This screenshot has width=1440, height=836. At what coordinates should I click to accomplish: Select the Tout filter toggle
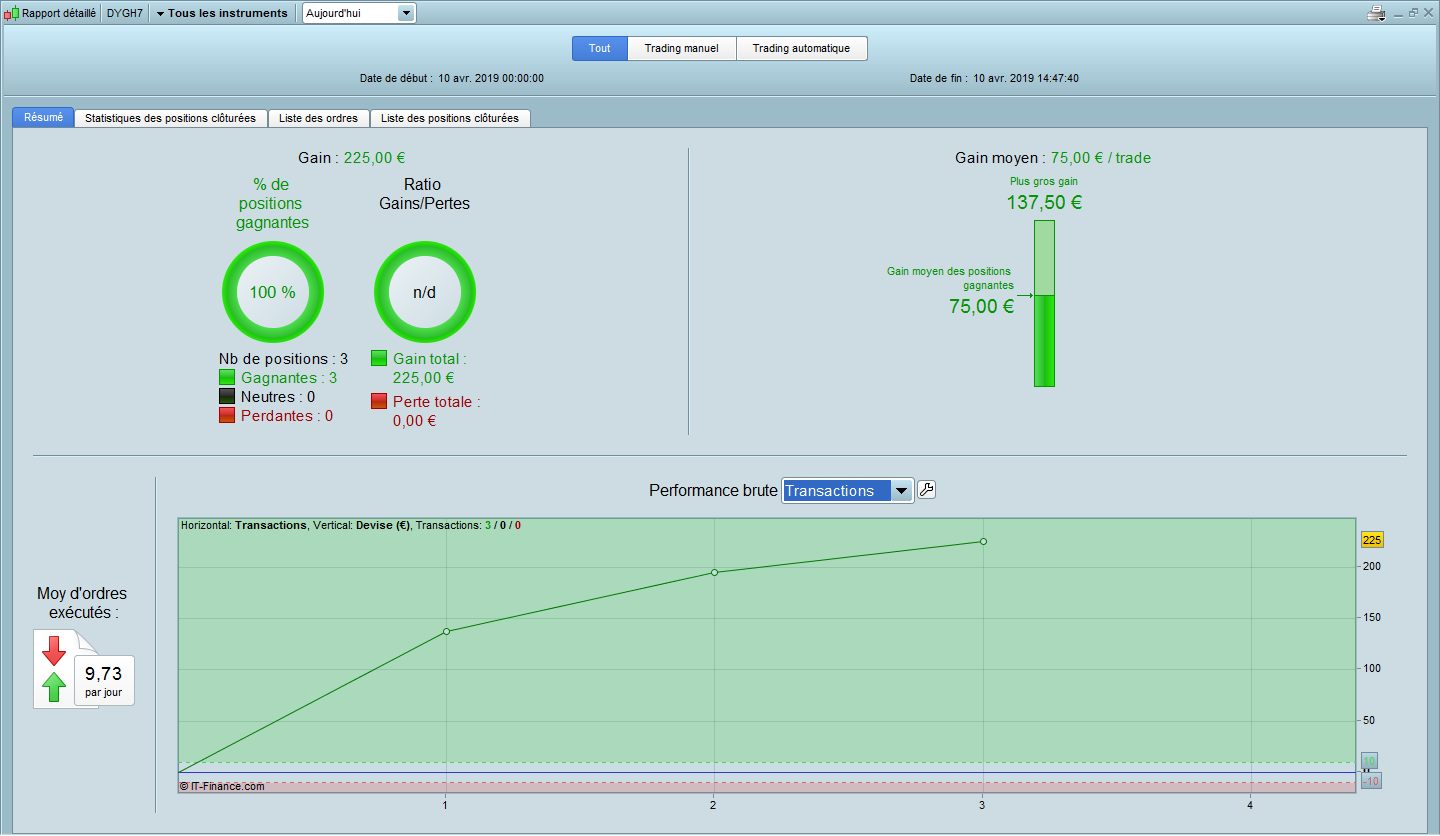click(x=599, y=48)
